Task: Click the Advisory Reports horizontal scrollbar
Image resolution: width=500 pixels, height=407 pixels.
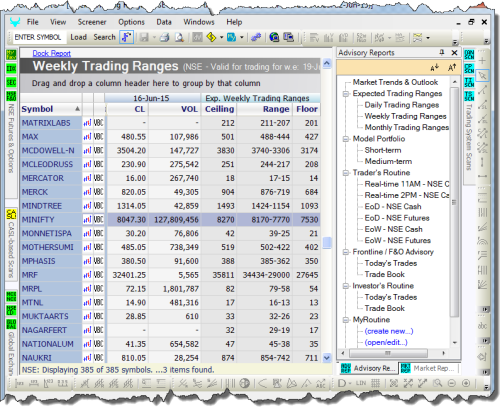Action: click(389, 353)
